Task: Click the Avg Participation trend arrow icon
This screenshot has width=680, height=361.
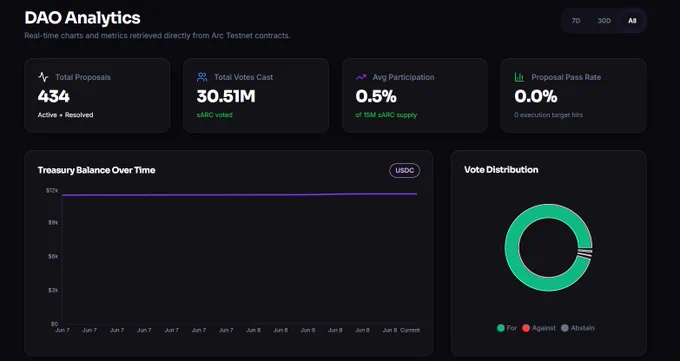Action: coord(361,77)
